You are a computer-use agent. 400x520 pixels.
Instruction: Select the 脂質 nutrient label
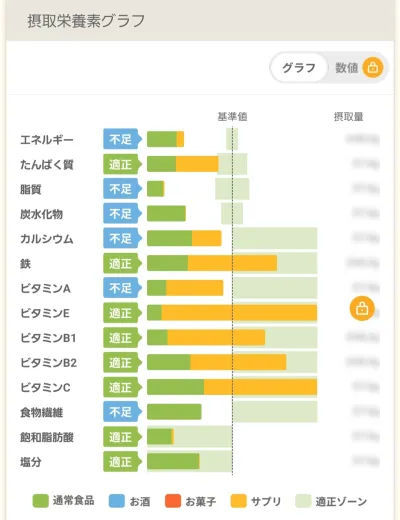point(31,189)
